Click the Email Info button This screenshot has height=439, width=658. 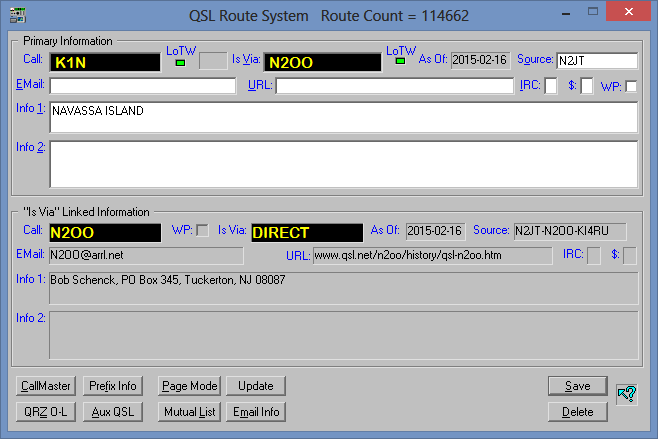tap(255, 412)
